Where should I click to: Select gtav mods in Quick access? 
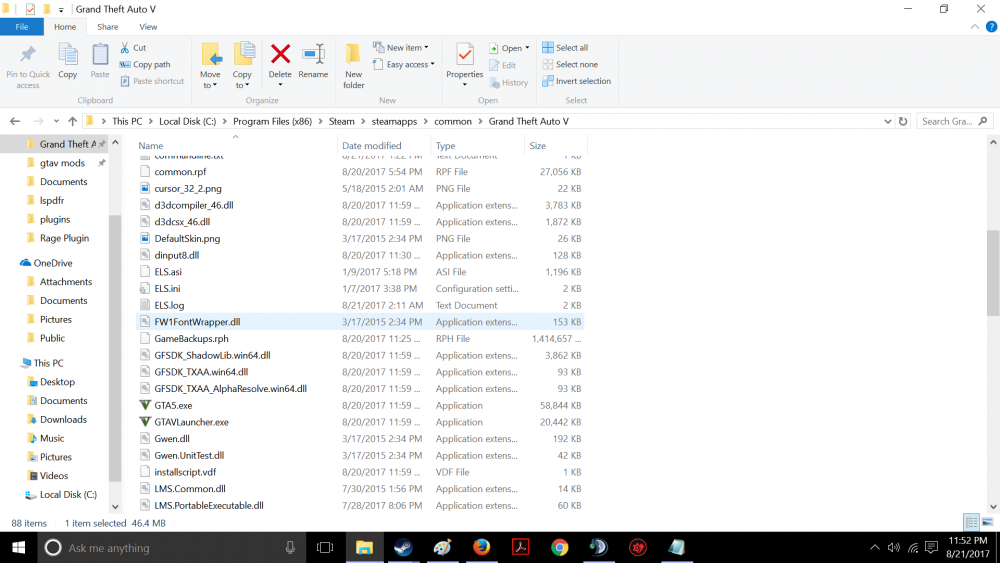[62, 163]
